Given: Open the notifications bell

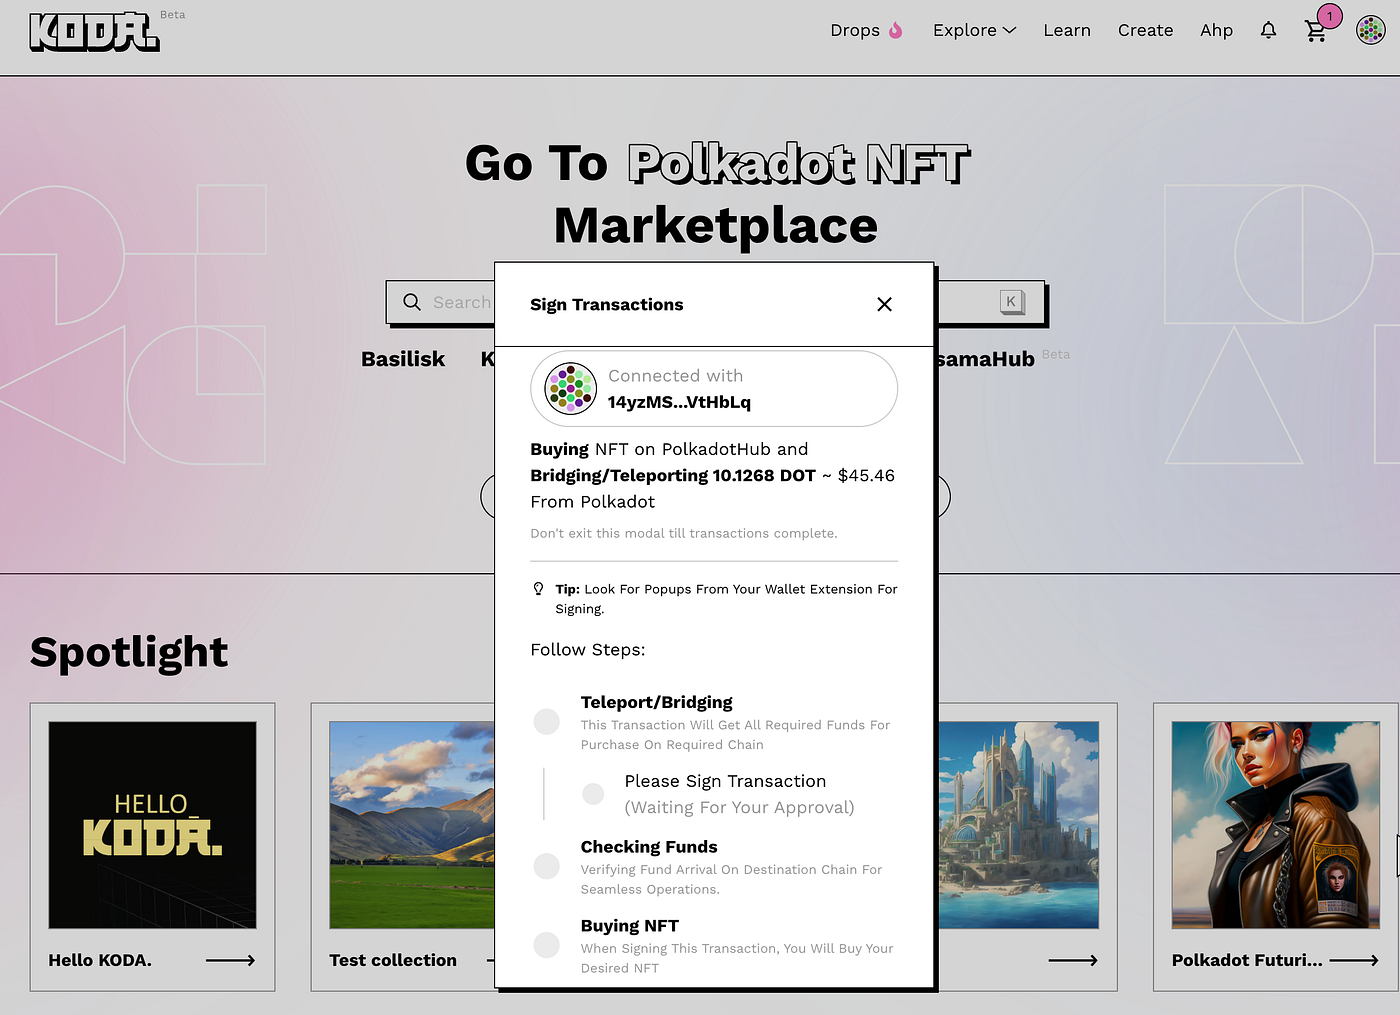Looking at the screenshot, I should 1268,30.
